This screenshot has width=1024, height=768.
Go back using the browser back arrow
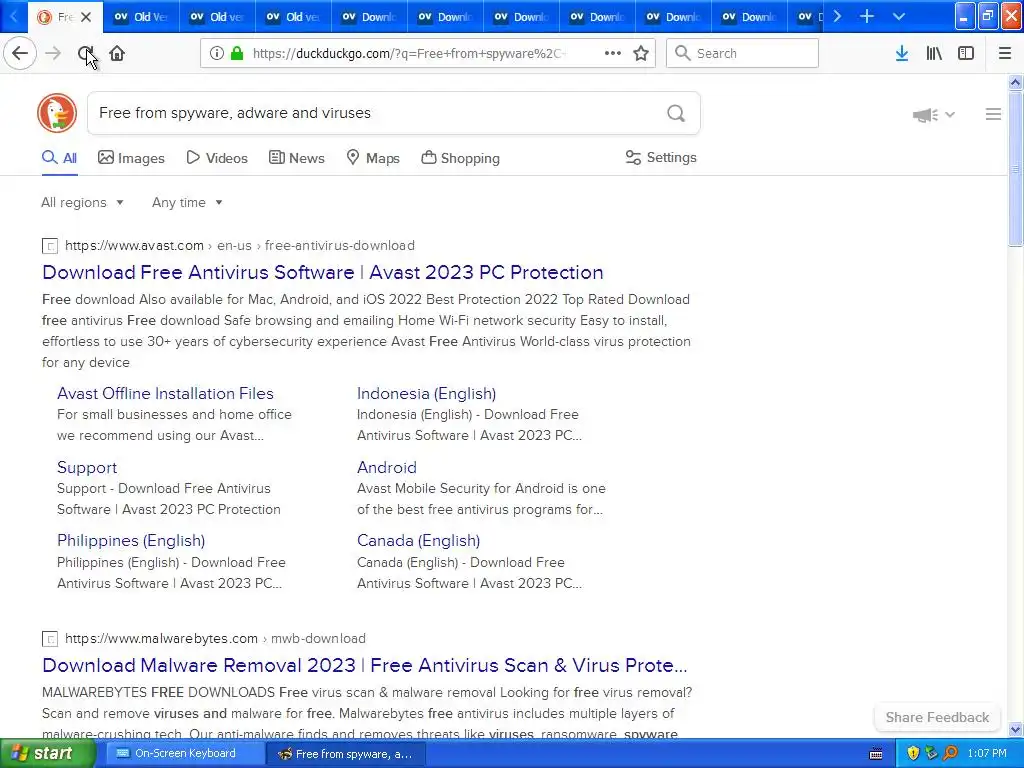point(20,54)
